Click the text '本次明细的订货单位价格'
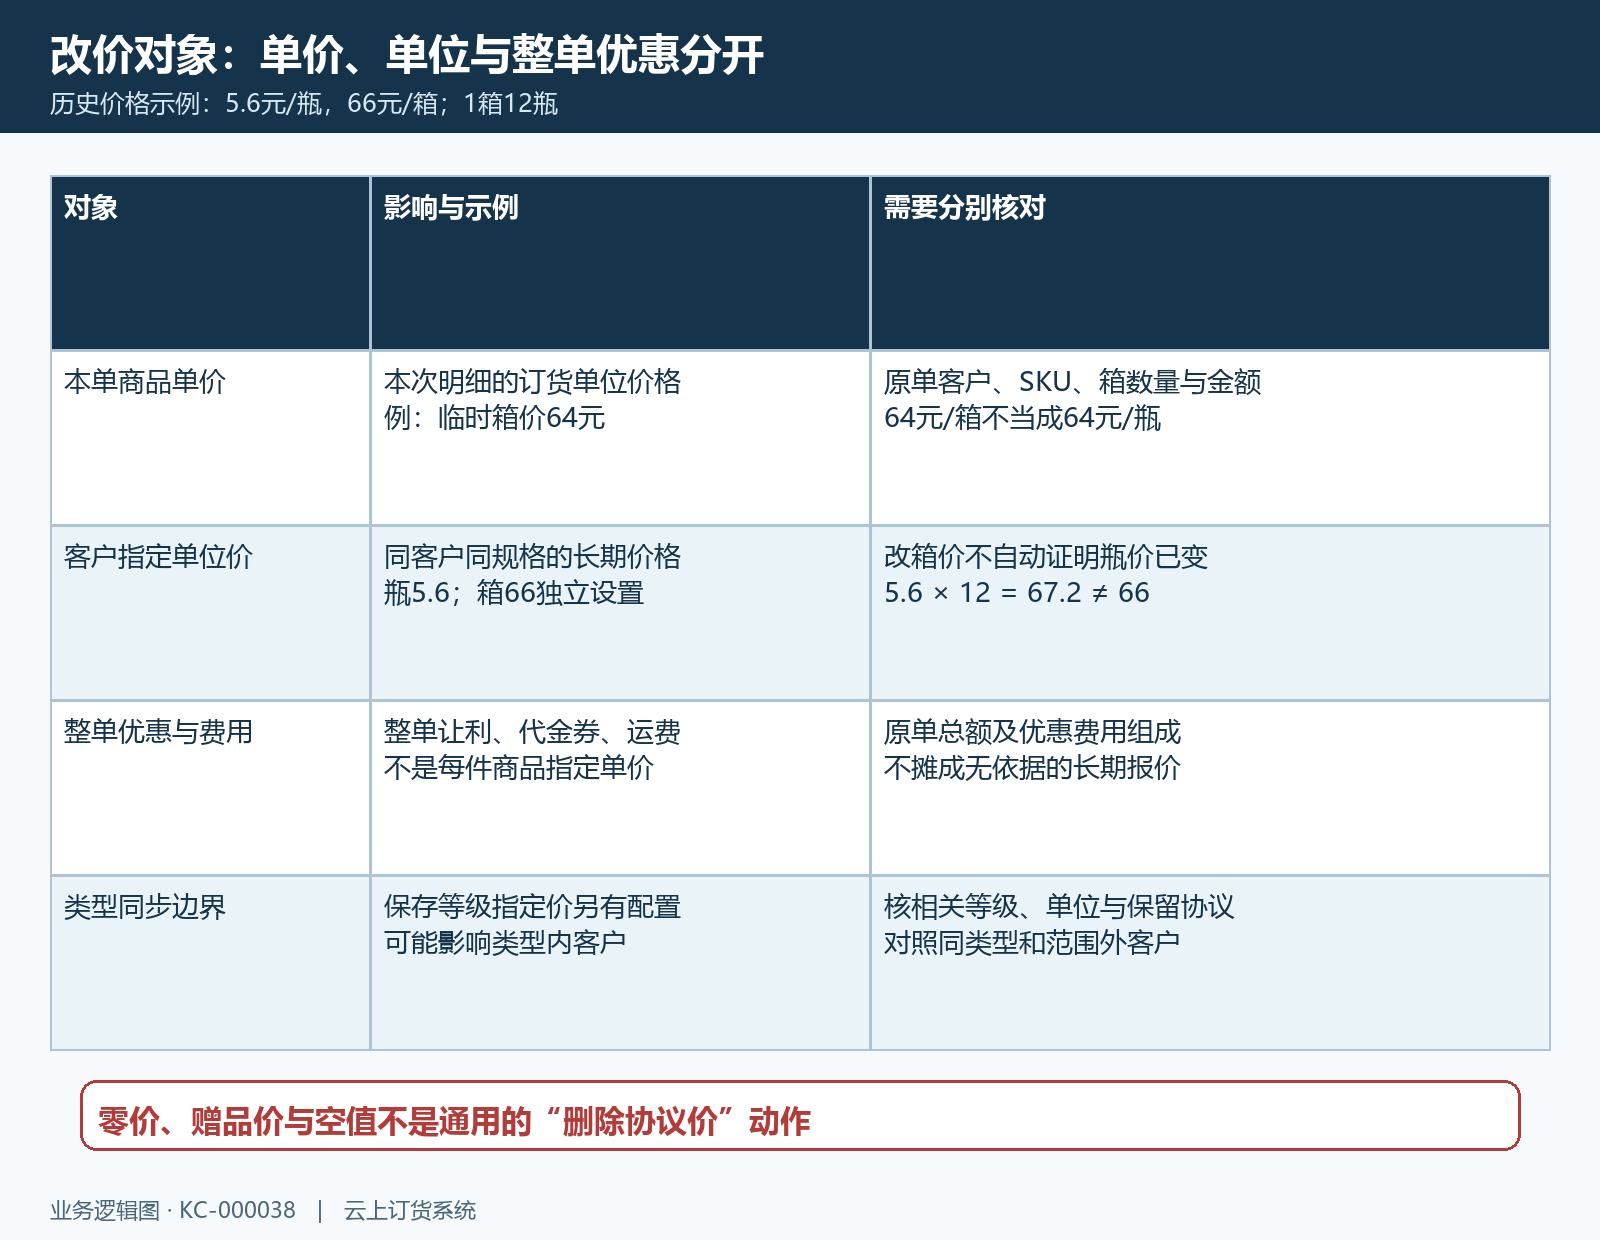Image resolution: width=1600 pixels, height=1240 pixels. pyautogui.click(x=532, y=382)
